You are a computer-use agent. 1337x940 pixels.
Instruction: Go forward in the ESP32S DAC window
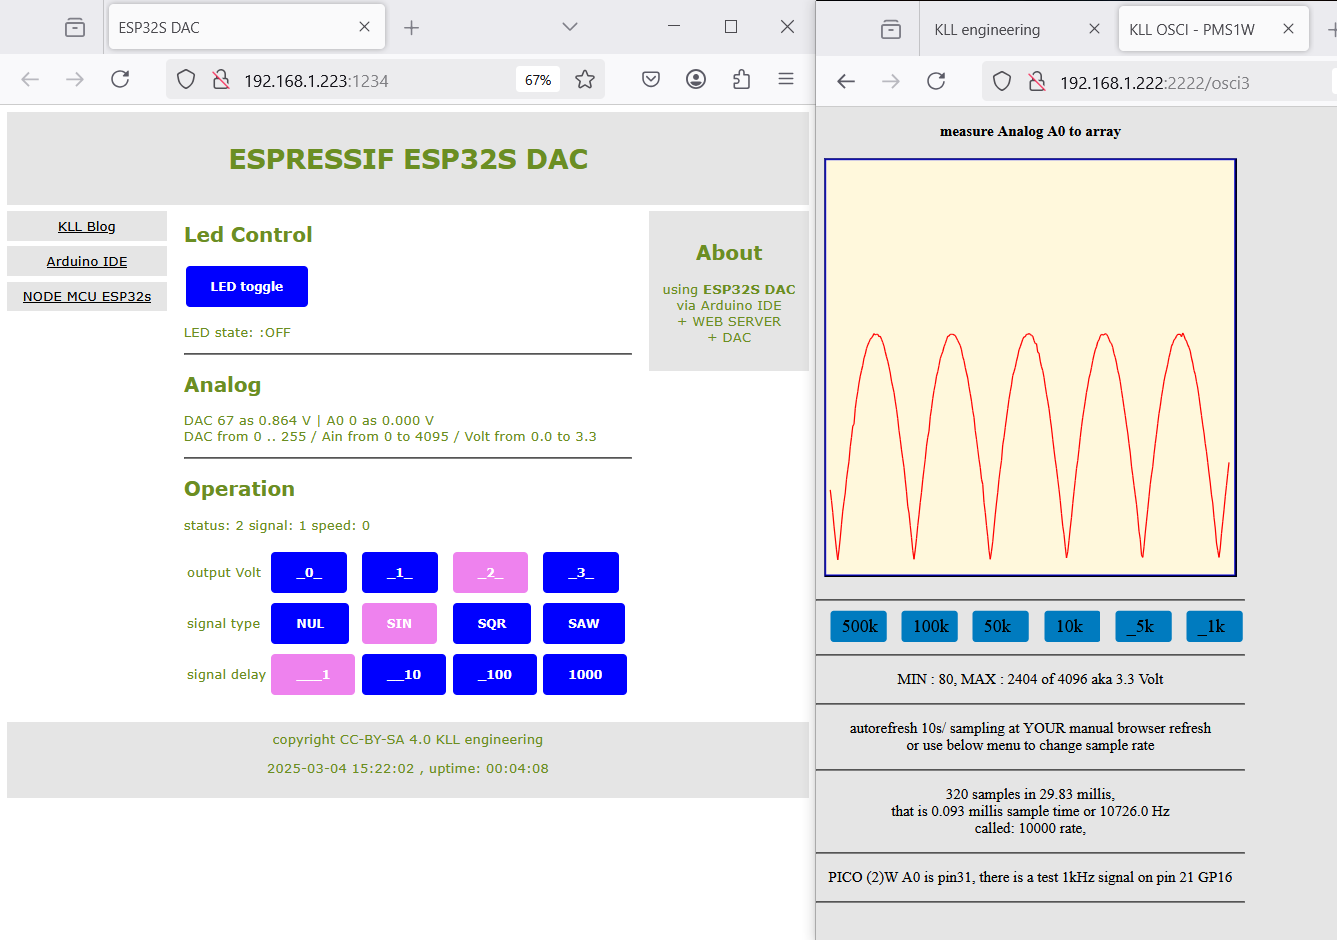(x=75, y=79)
